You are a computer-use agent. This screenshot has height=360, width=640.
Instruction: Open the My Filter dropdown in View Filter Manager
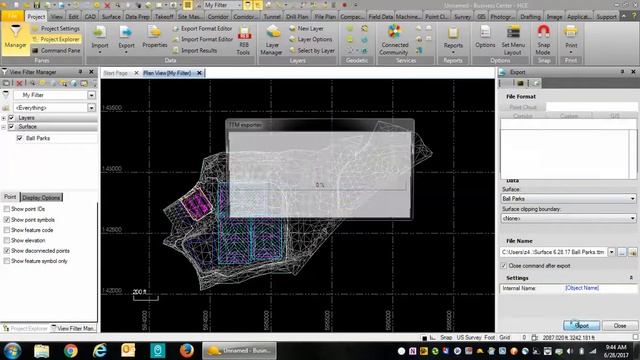[91, 95]
